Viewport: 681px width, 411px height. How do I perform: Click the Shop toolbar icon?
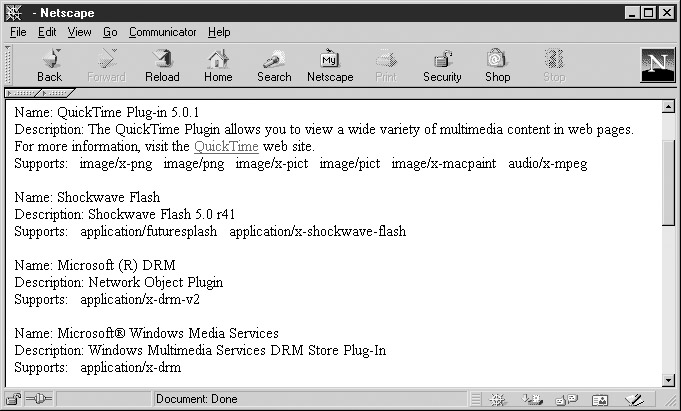[497, 65]
